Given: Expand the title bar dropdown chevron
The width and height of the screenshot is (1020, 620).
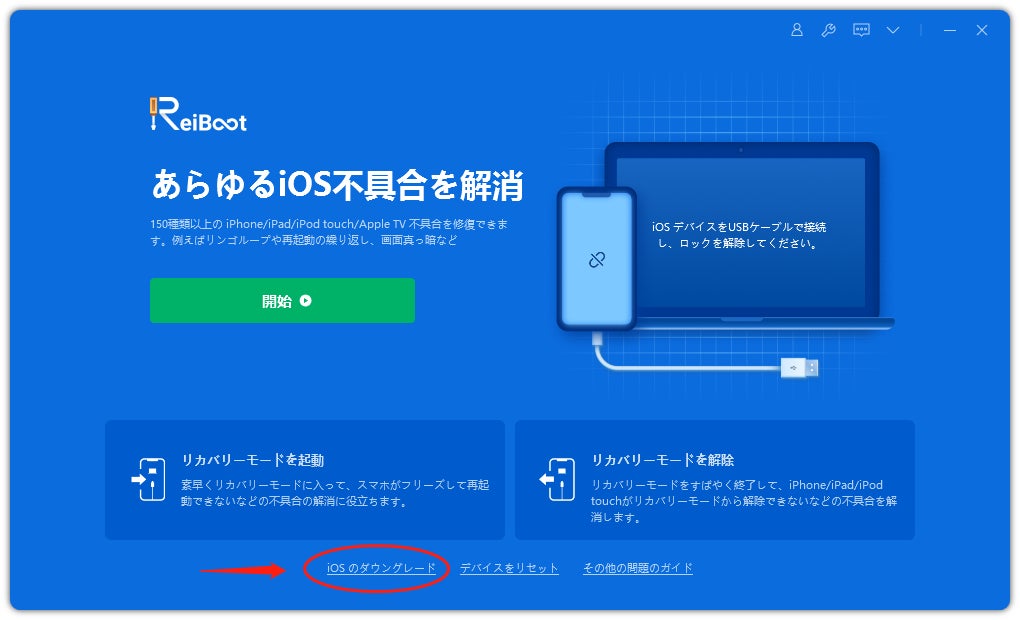Looking at the screenshot, I should point(893,30).
